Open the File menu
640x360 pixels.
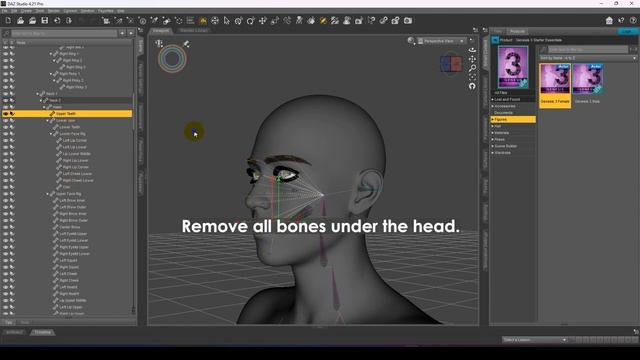coord(5,11)
